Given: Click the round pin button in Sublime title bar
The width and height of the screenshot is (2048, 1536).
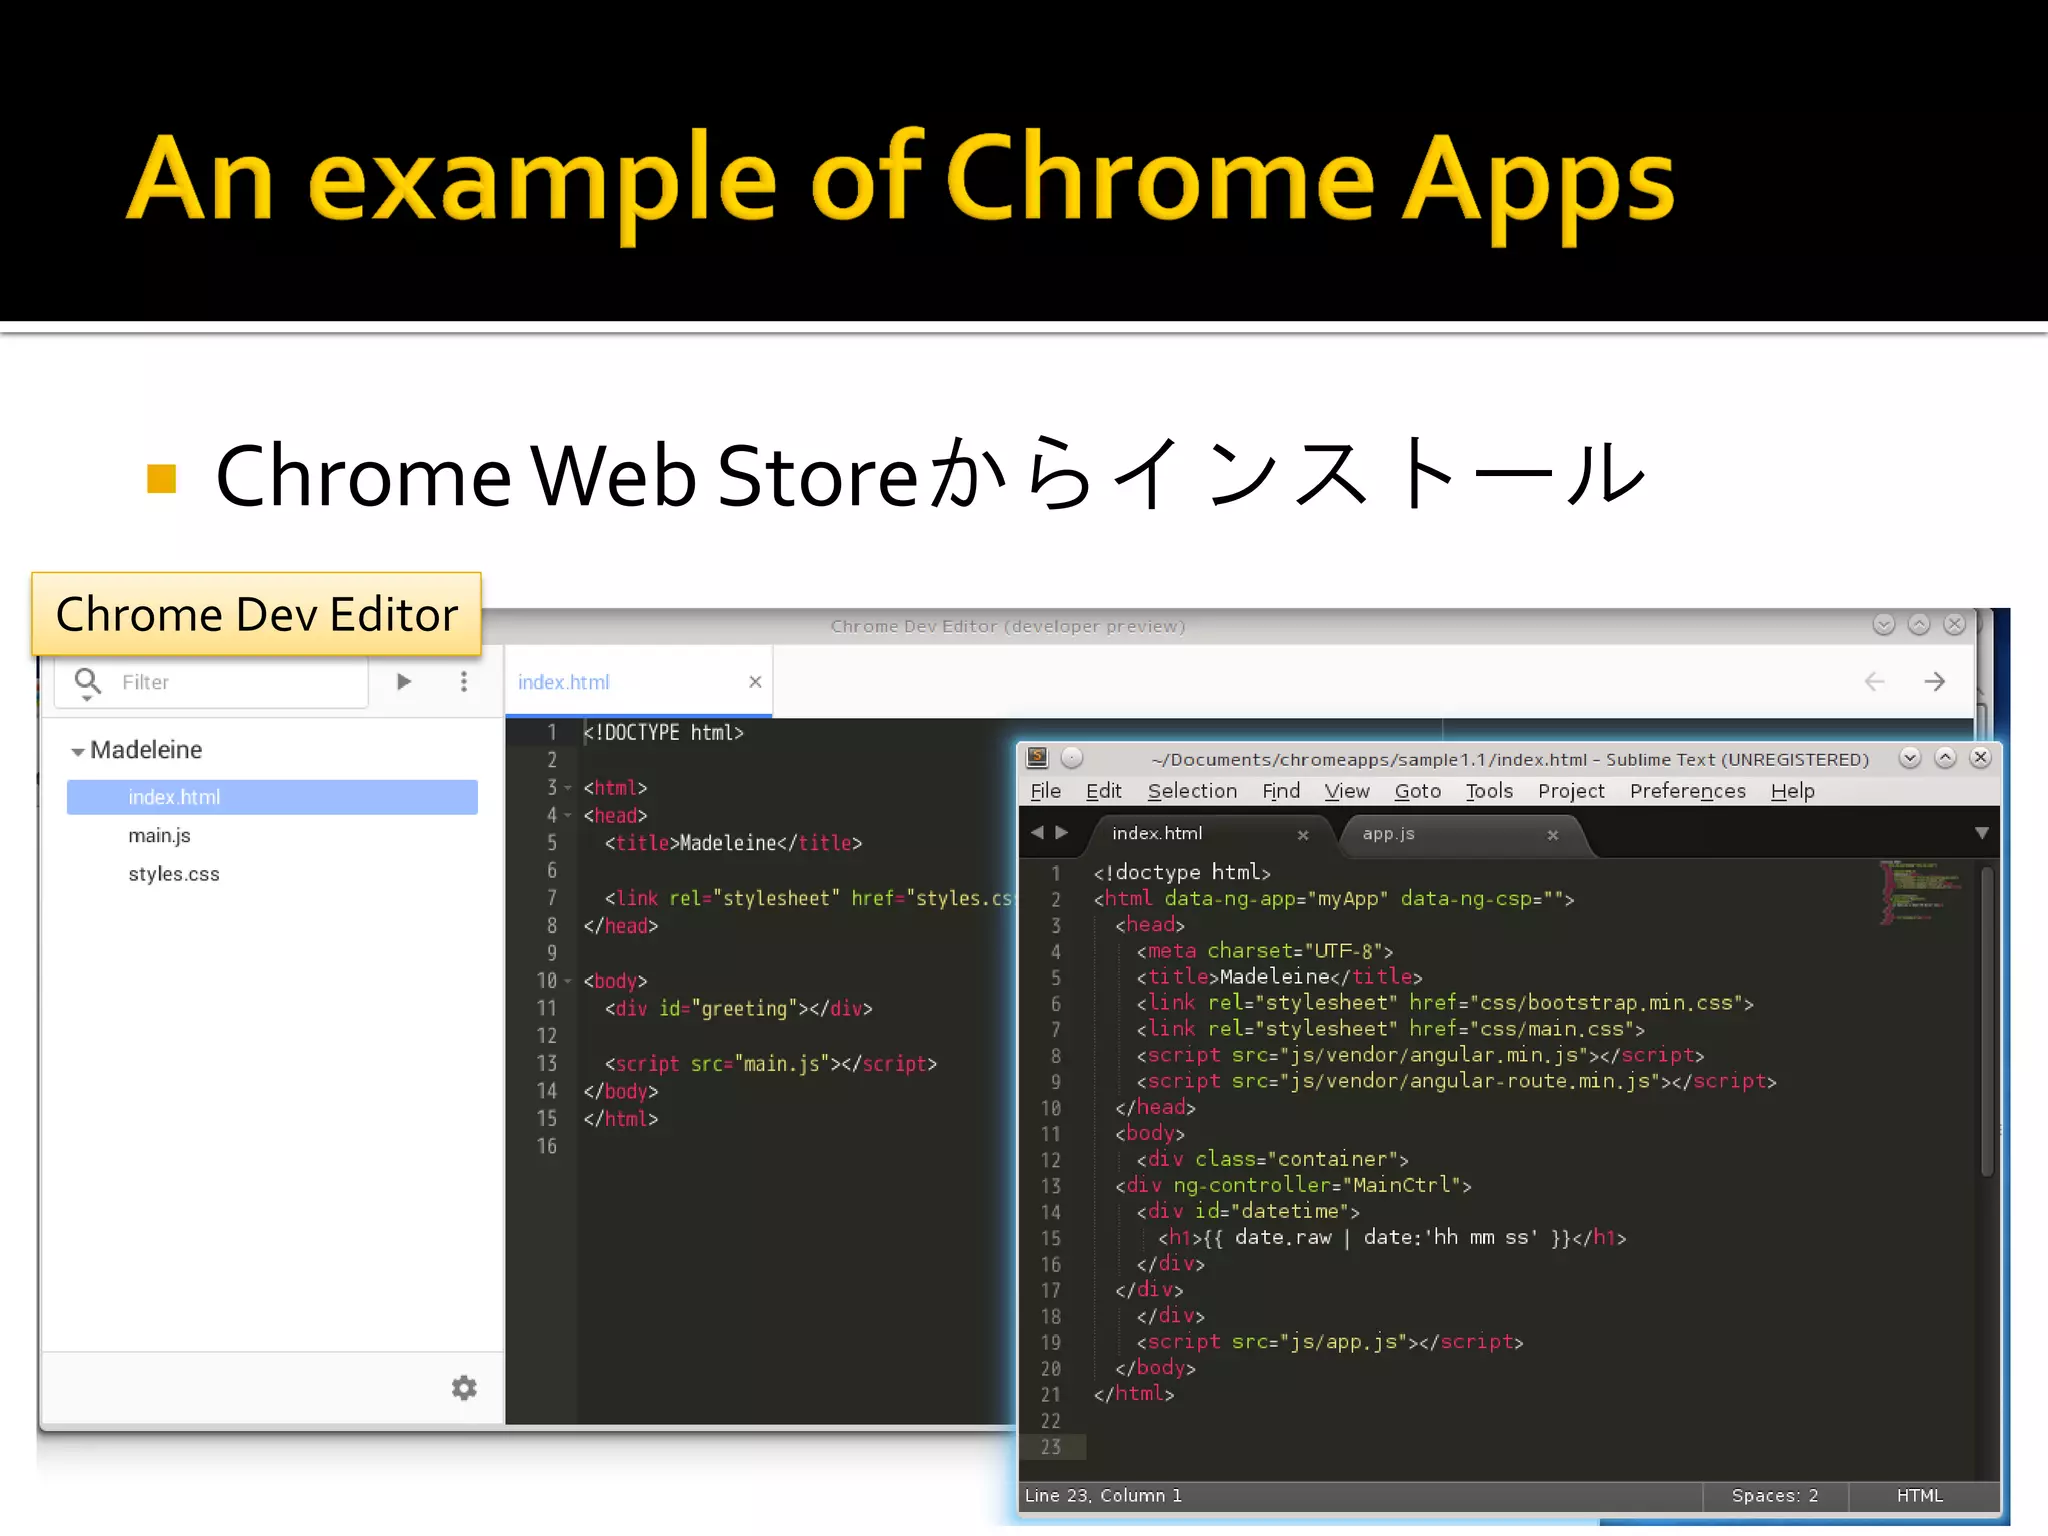Looking at the screenshot, I should pyautogui.click(x=1072, y=757).
